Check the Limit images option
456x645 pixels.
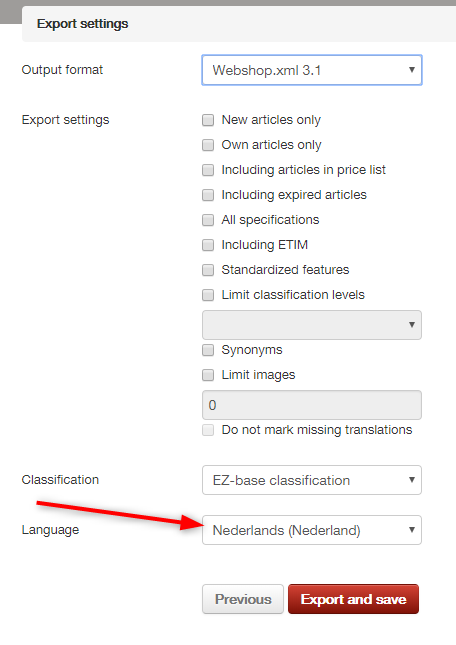[208, 375]
